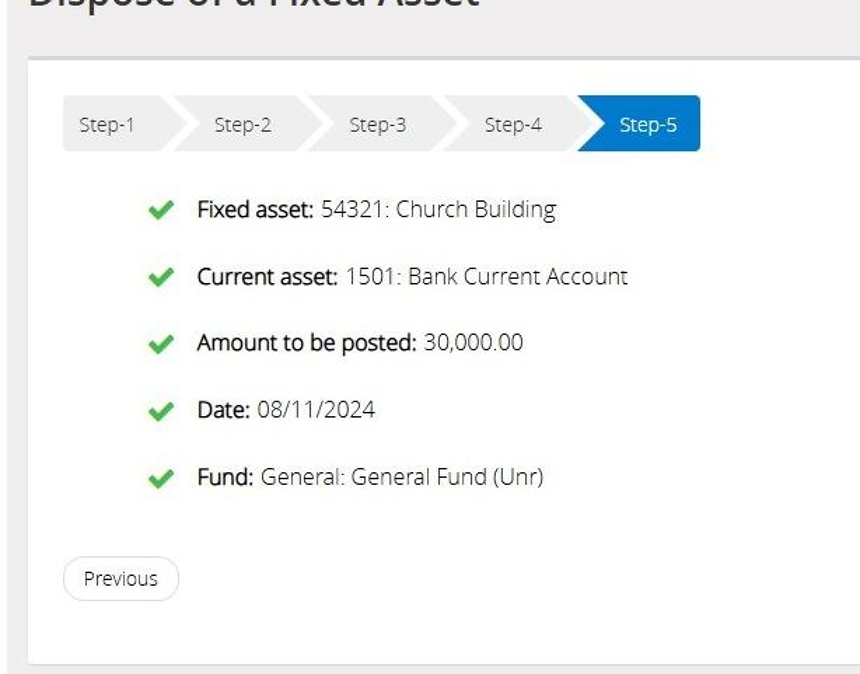Switch to Step-2 in the wizard
Viewport: 860px width, 674px height.
click(242, 125)
